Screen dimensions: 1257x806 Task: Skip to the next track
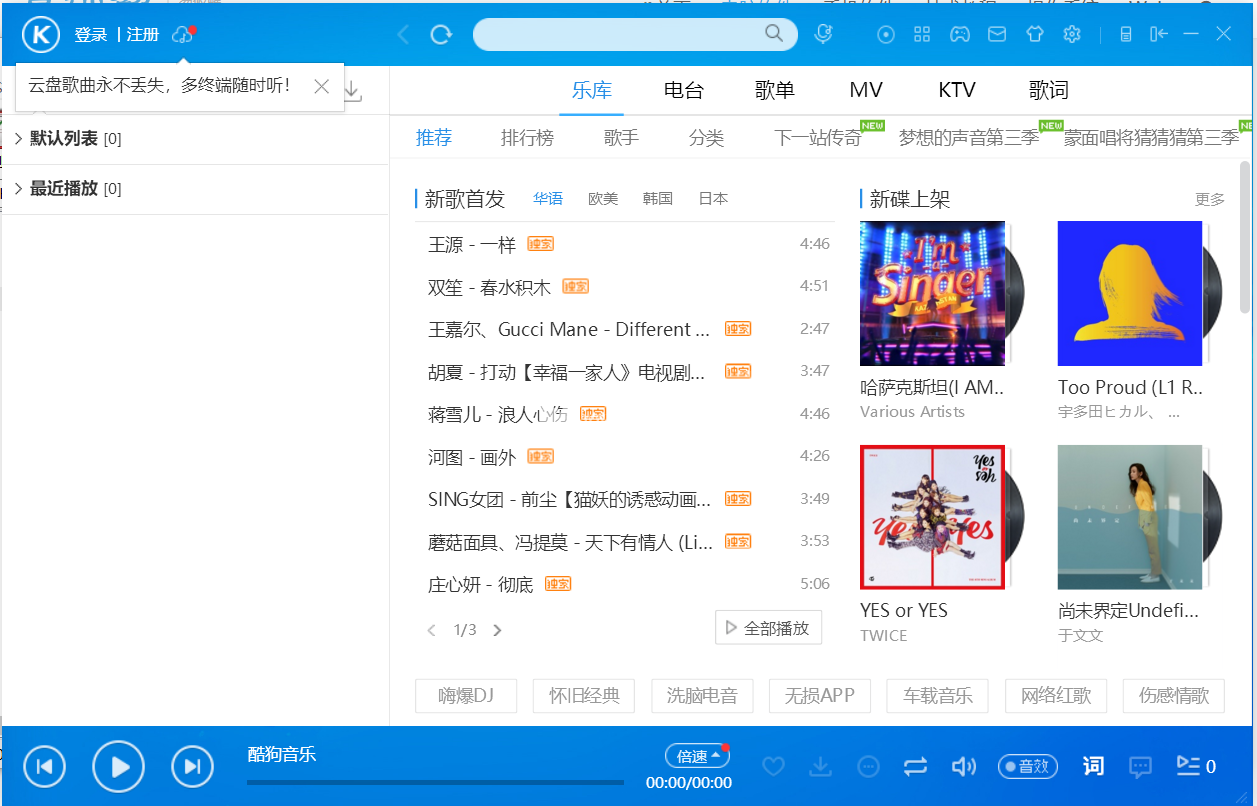click(192, 767)
